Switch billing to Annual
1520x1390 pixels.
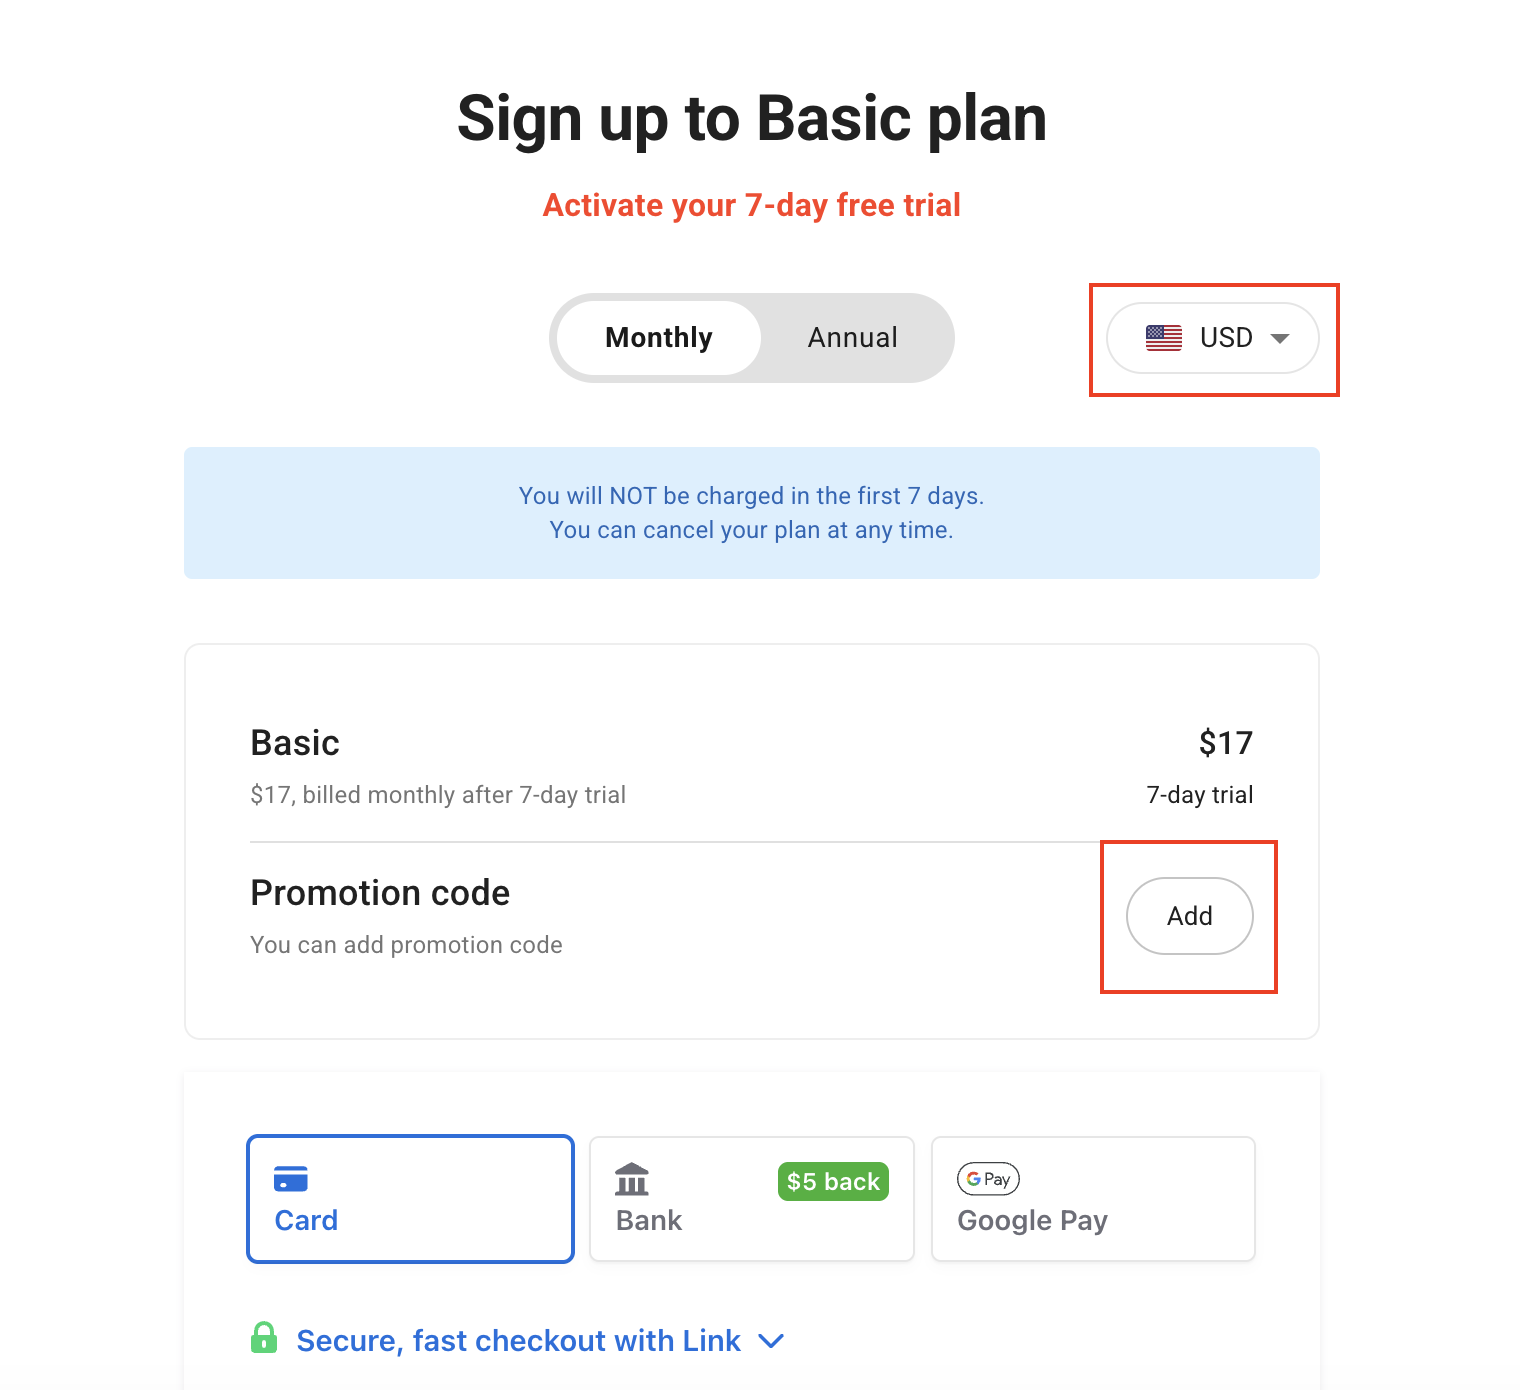(x=853, y=338)
